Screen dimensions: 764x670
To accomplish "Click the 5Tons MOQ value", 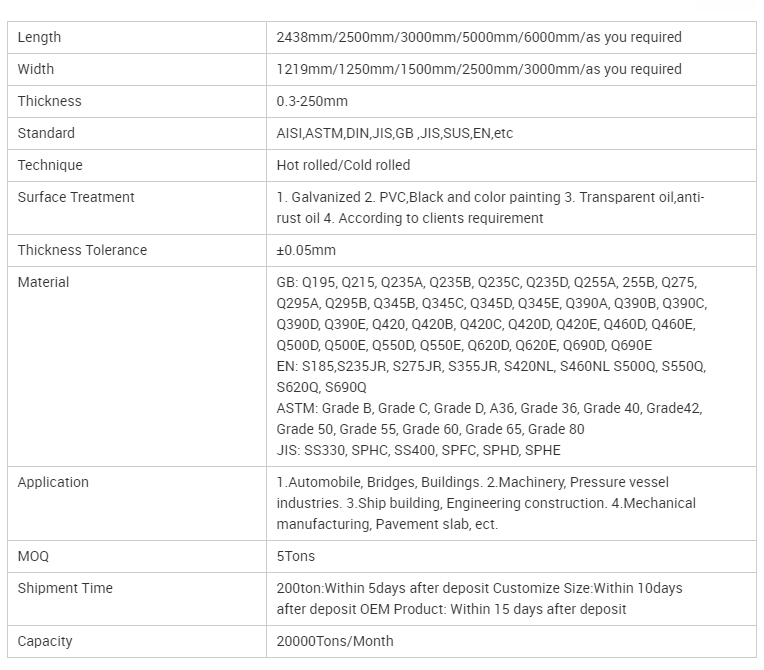I will click(x=296, y=556).
